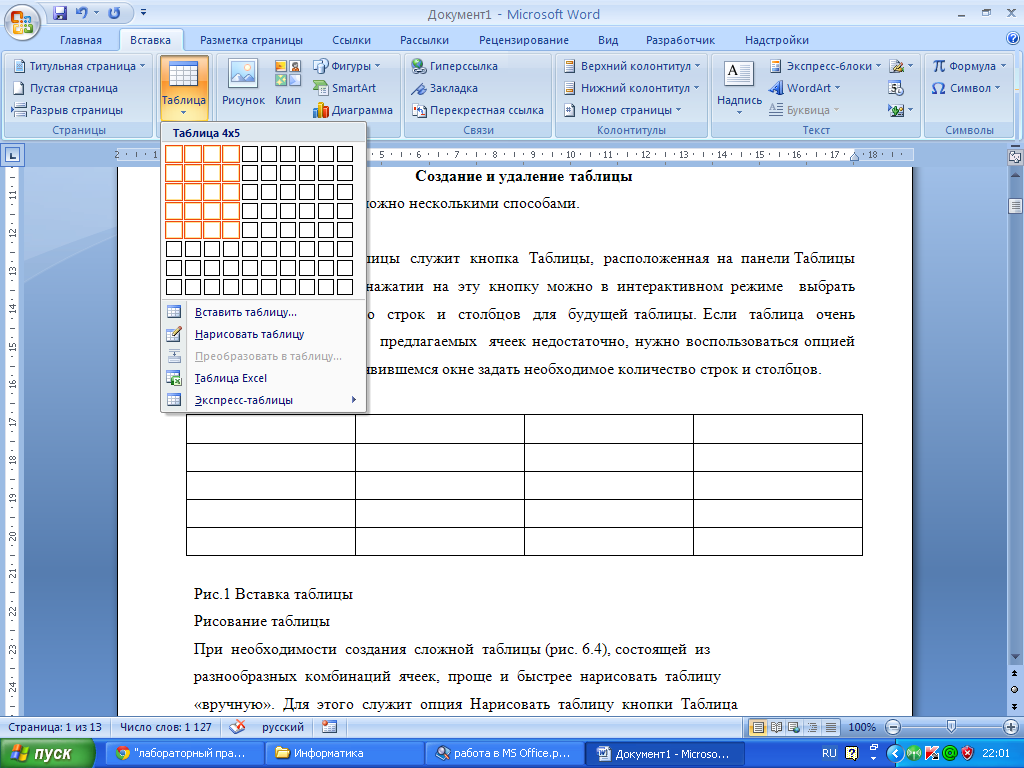1024x768 pixels.
Task: Insert a picture with Рисунок
Action: [243, 84]
